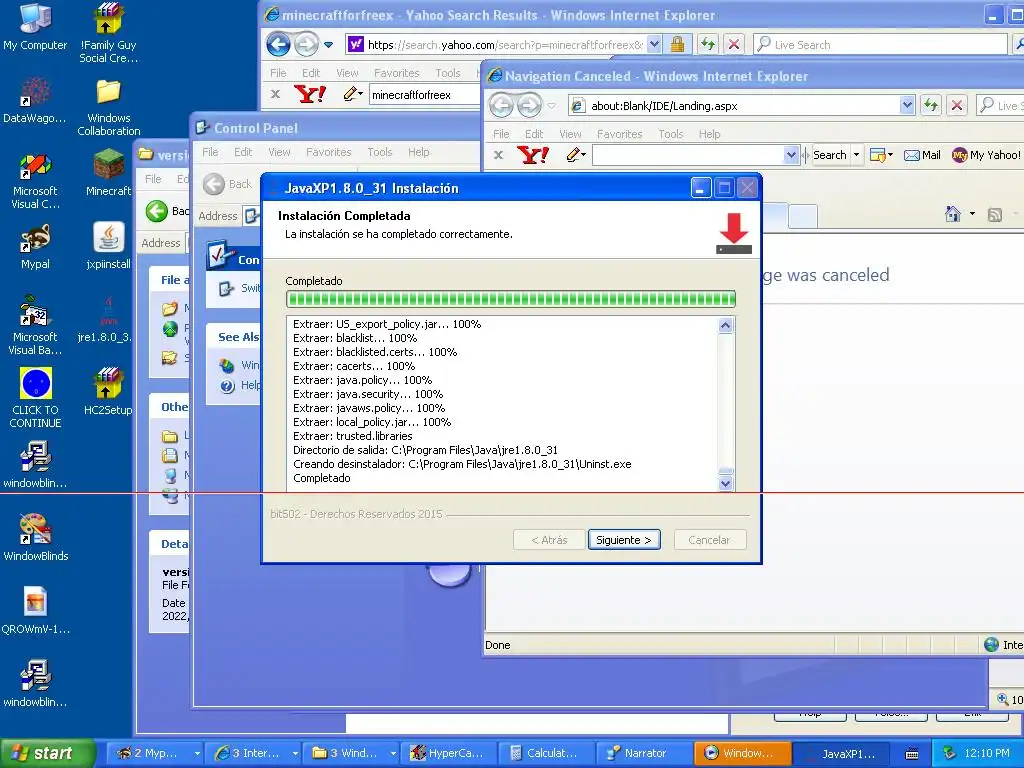Open Yahoo search URL address dropdown

654,44
